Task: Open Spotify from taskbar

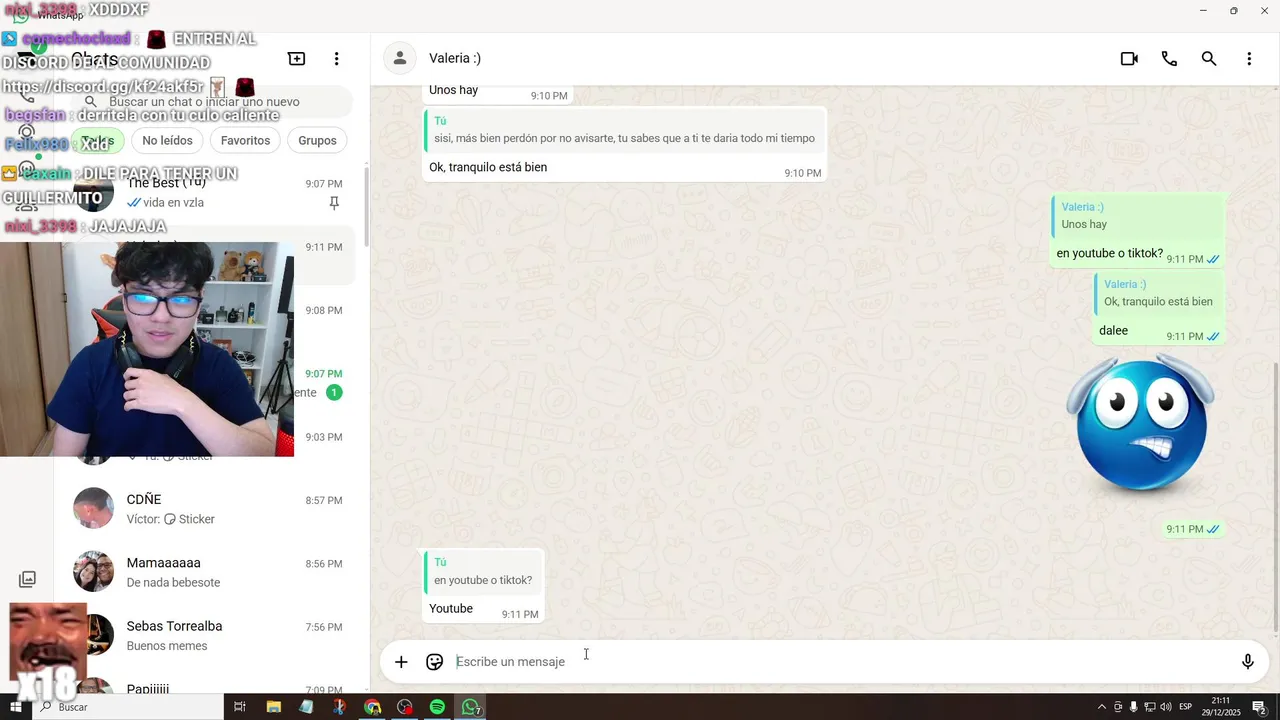Action: [x=437, y=707]
